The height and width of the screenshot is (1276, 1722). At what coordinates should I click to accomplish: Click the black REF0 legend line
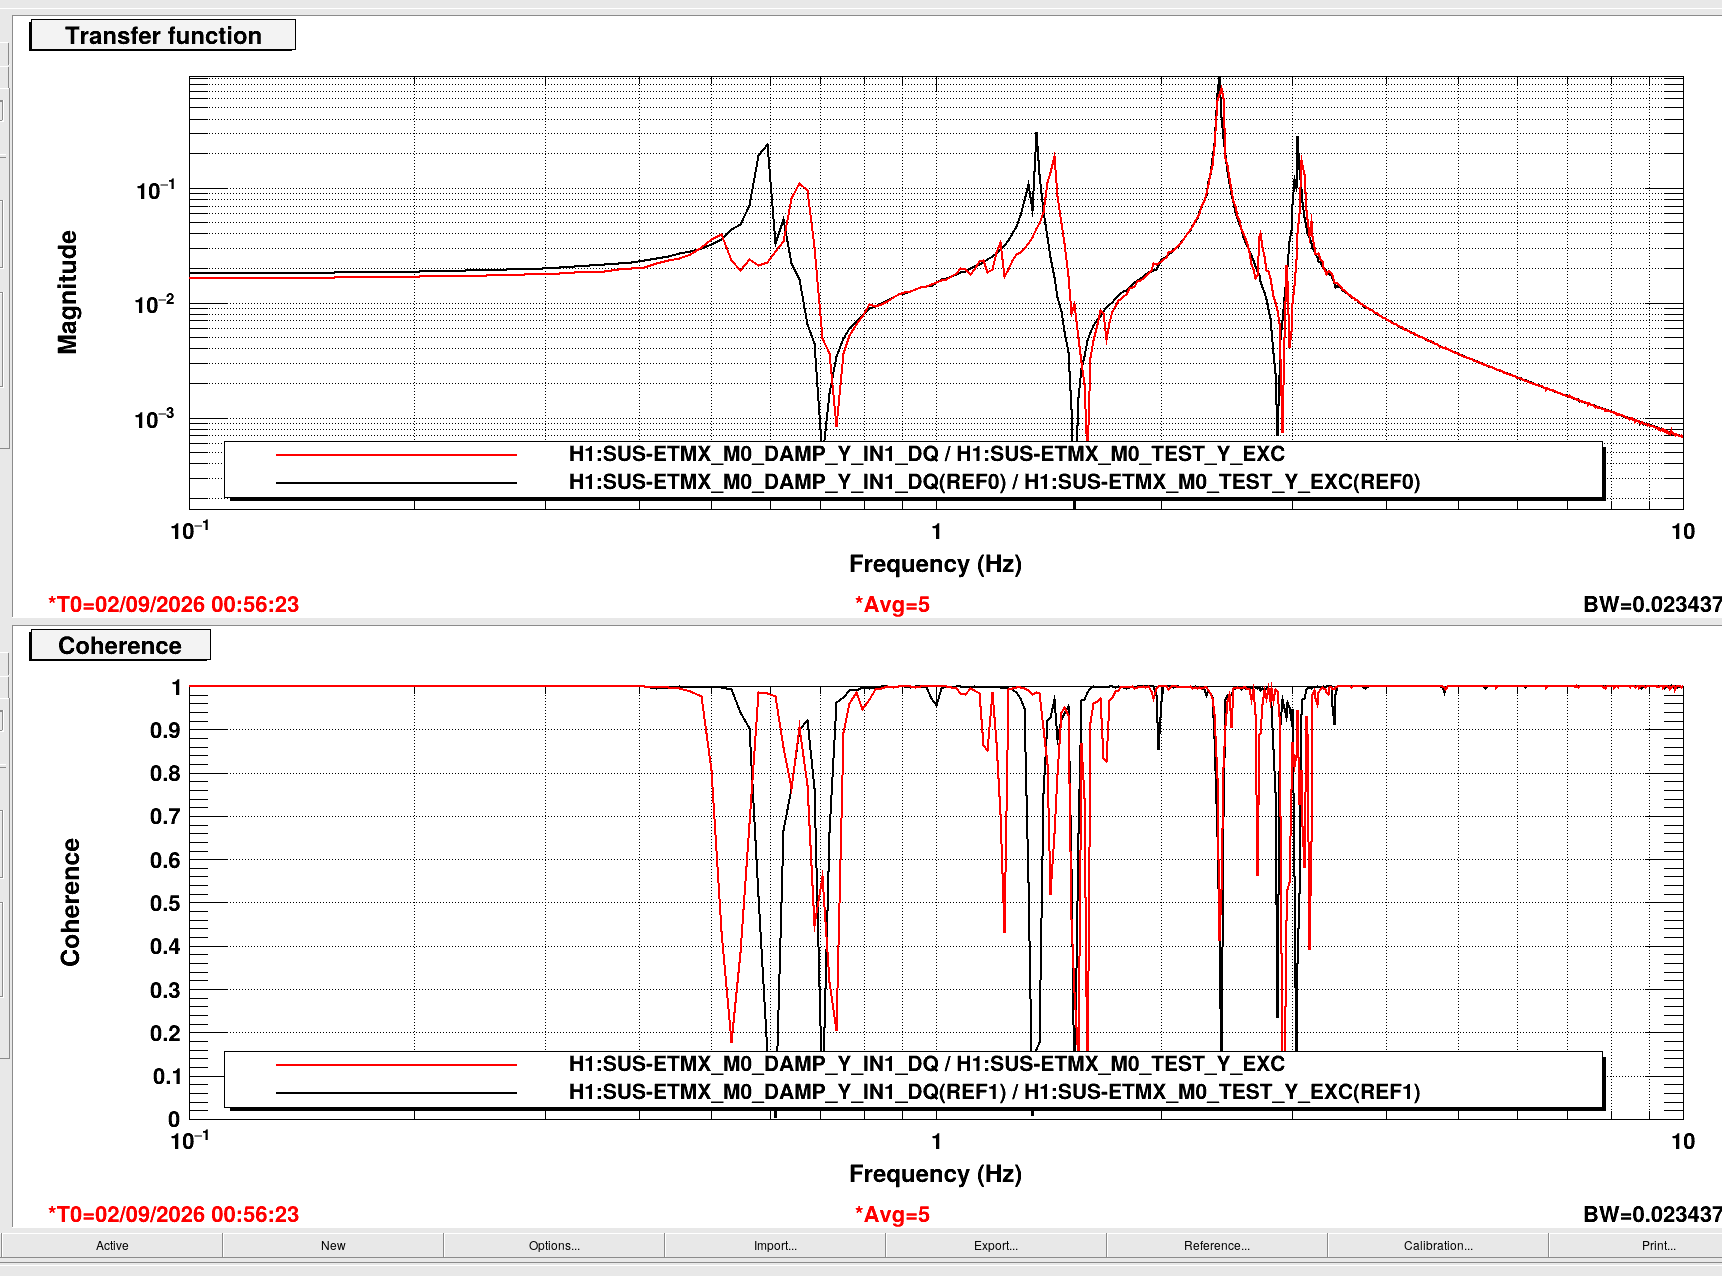pos(396,483)
